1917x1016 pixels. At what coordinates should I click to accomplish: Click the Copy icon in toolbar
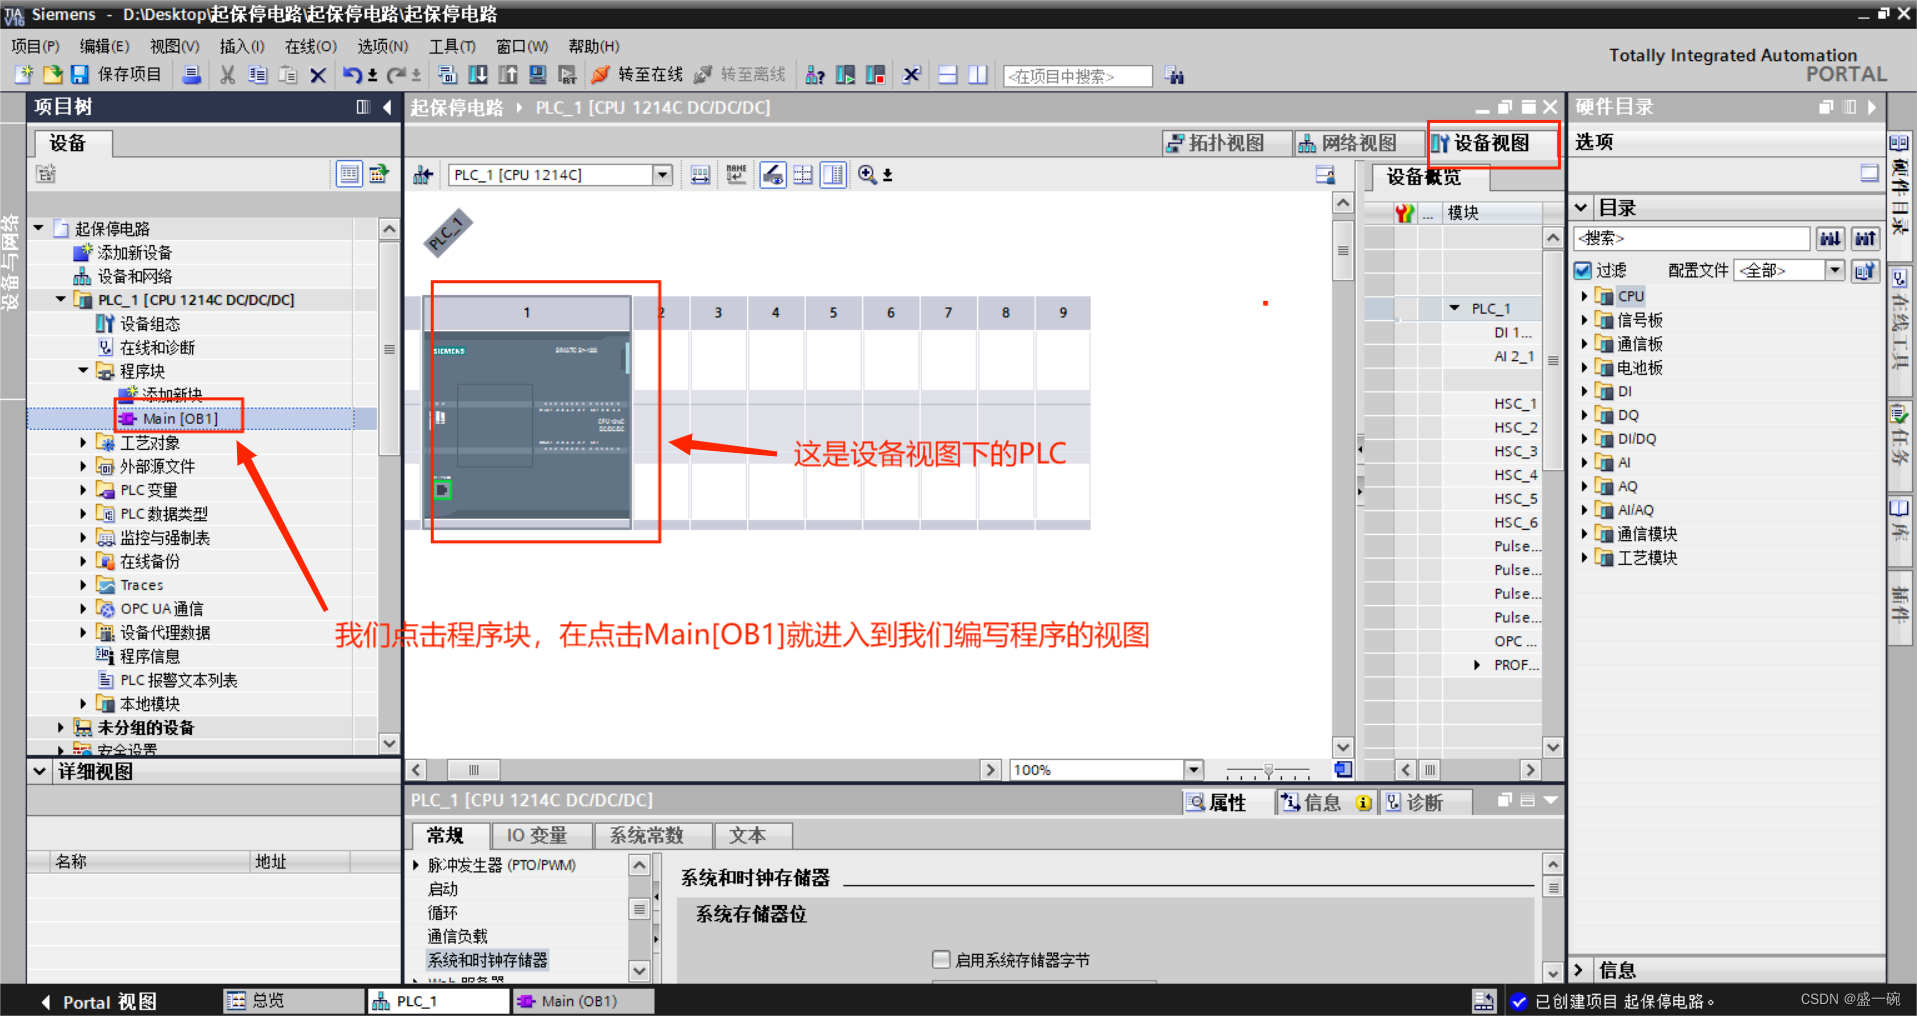click(x=258, y=75)
